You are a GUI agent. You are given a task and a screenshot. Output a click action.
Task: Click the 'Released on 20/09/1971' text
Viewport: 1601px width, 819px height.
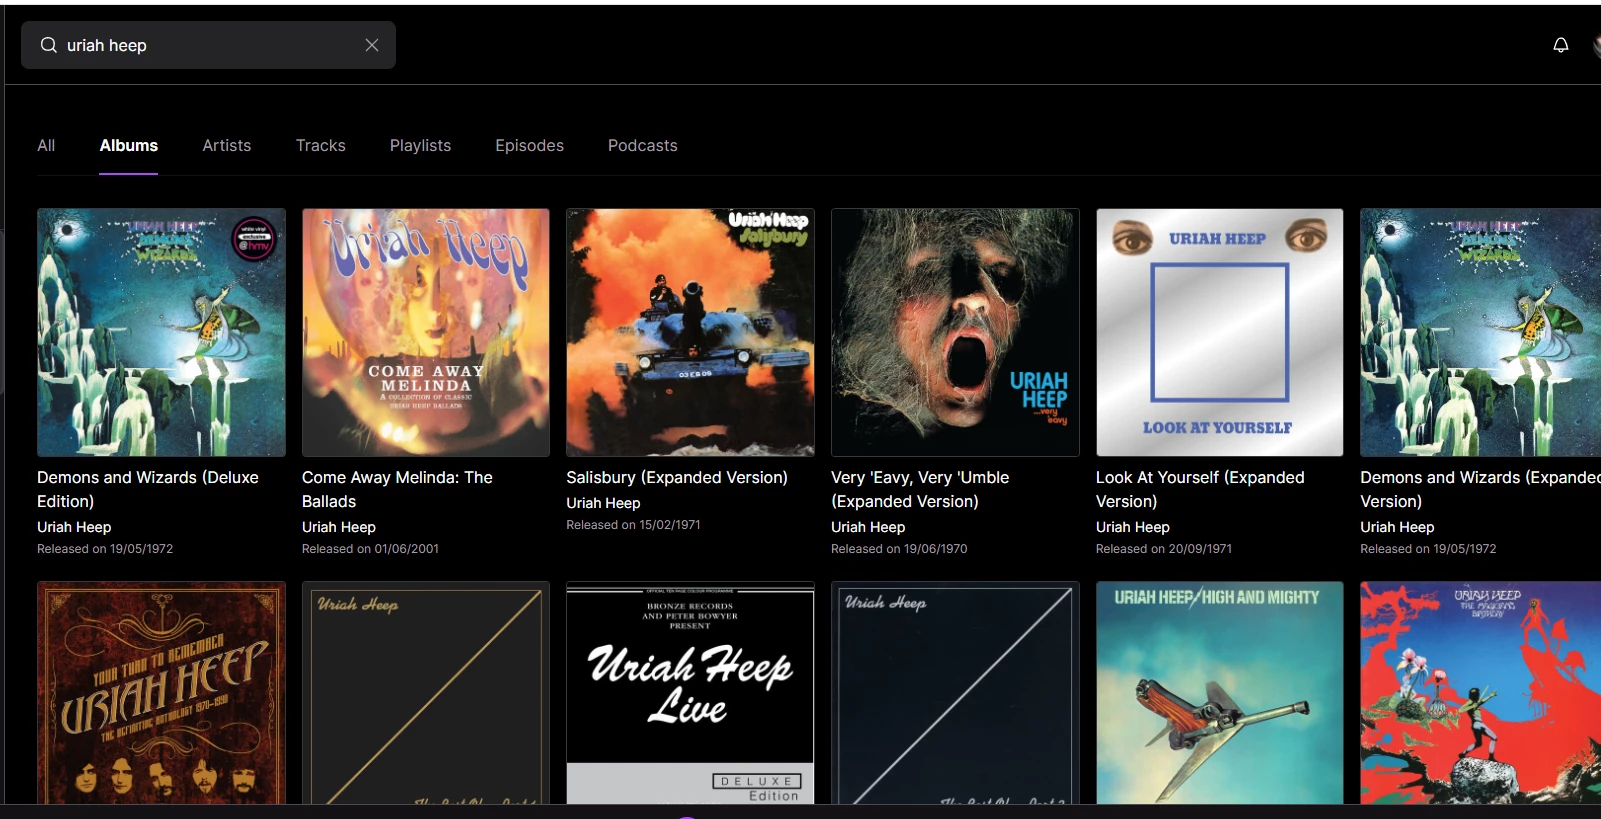click(x=1164, y=549)
